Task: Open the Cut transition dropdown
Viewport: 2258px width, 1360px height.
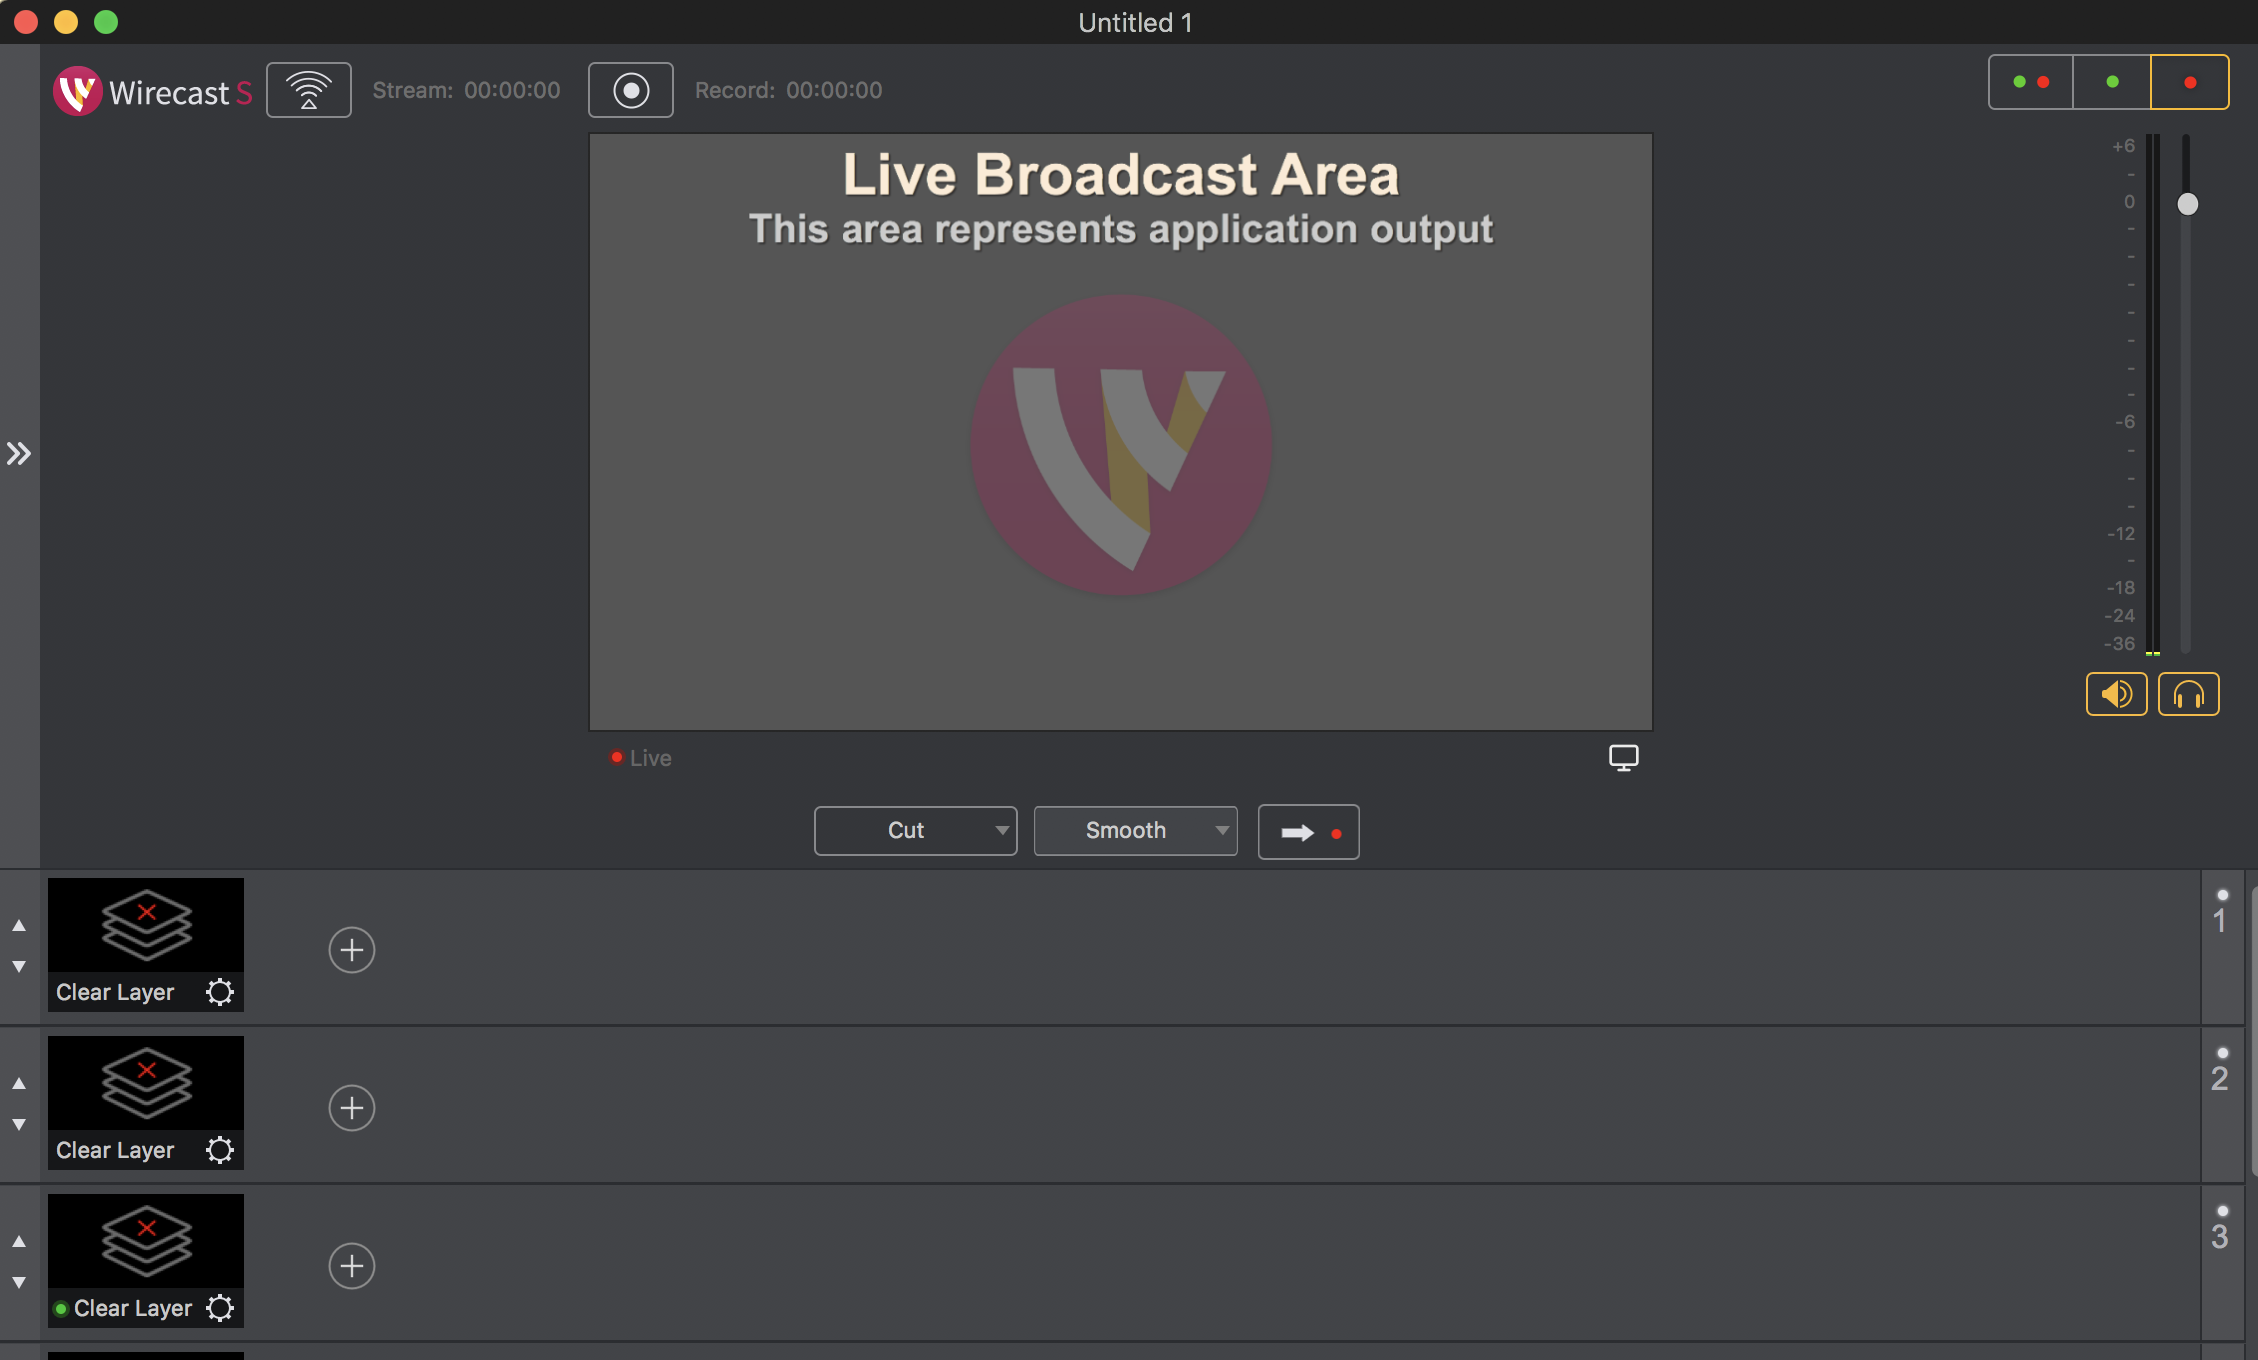Action: coord(915,830)
